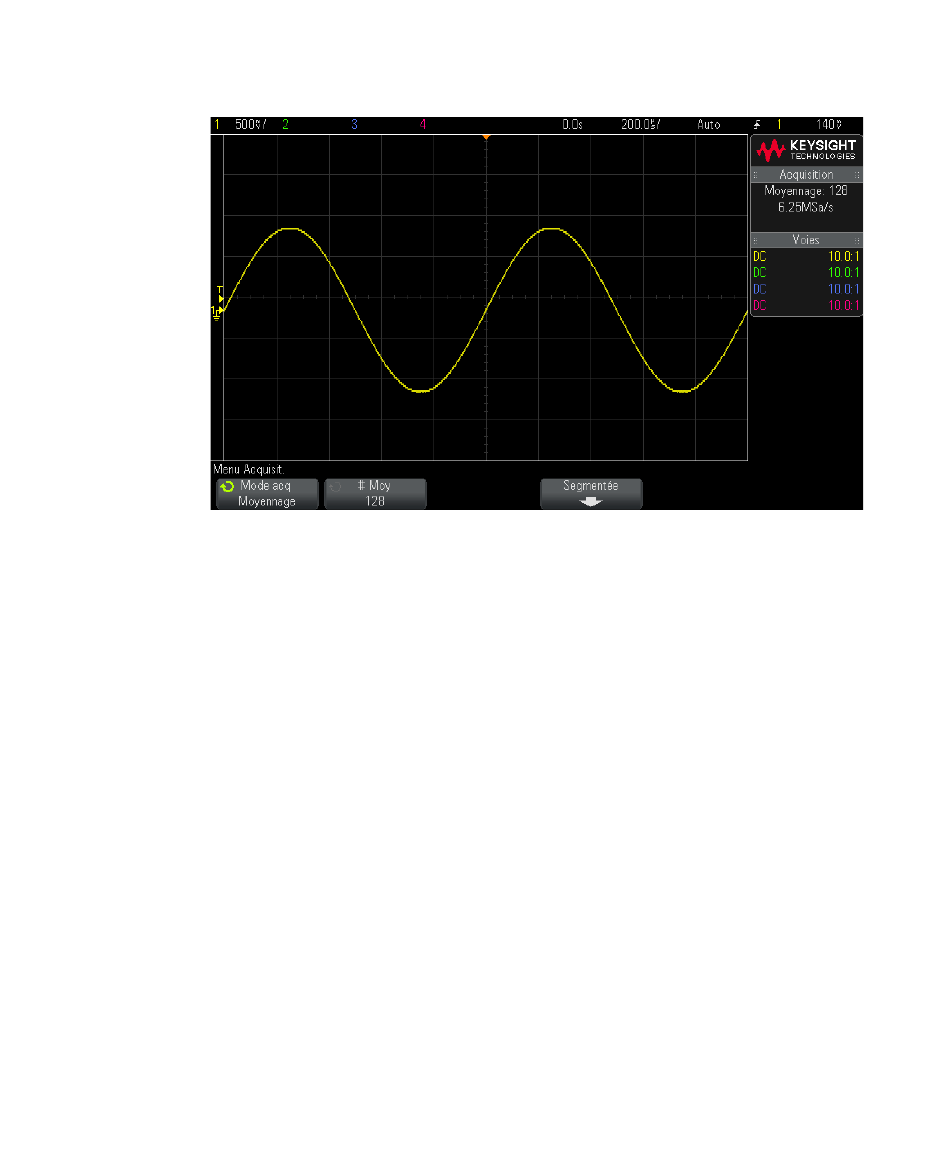Open the Mode acq Moyennage softkey

pyautogui.click(x=267, y=493)
